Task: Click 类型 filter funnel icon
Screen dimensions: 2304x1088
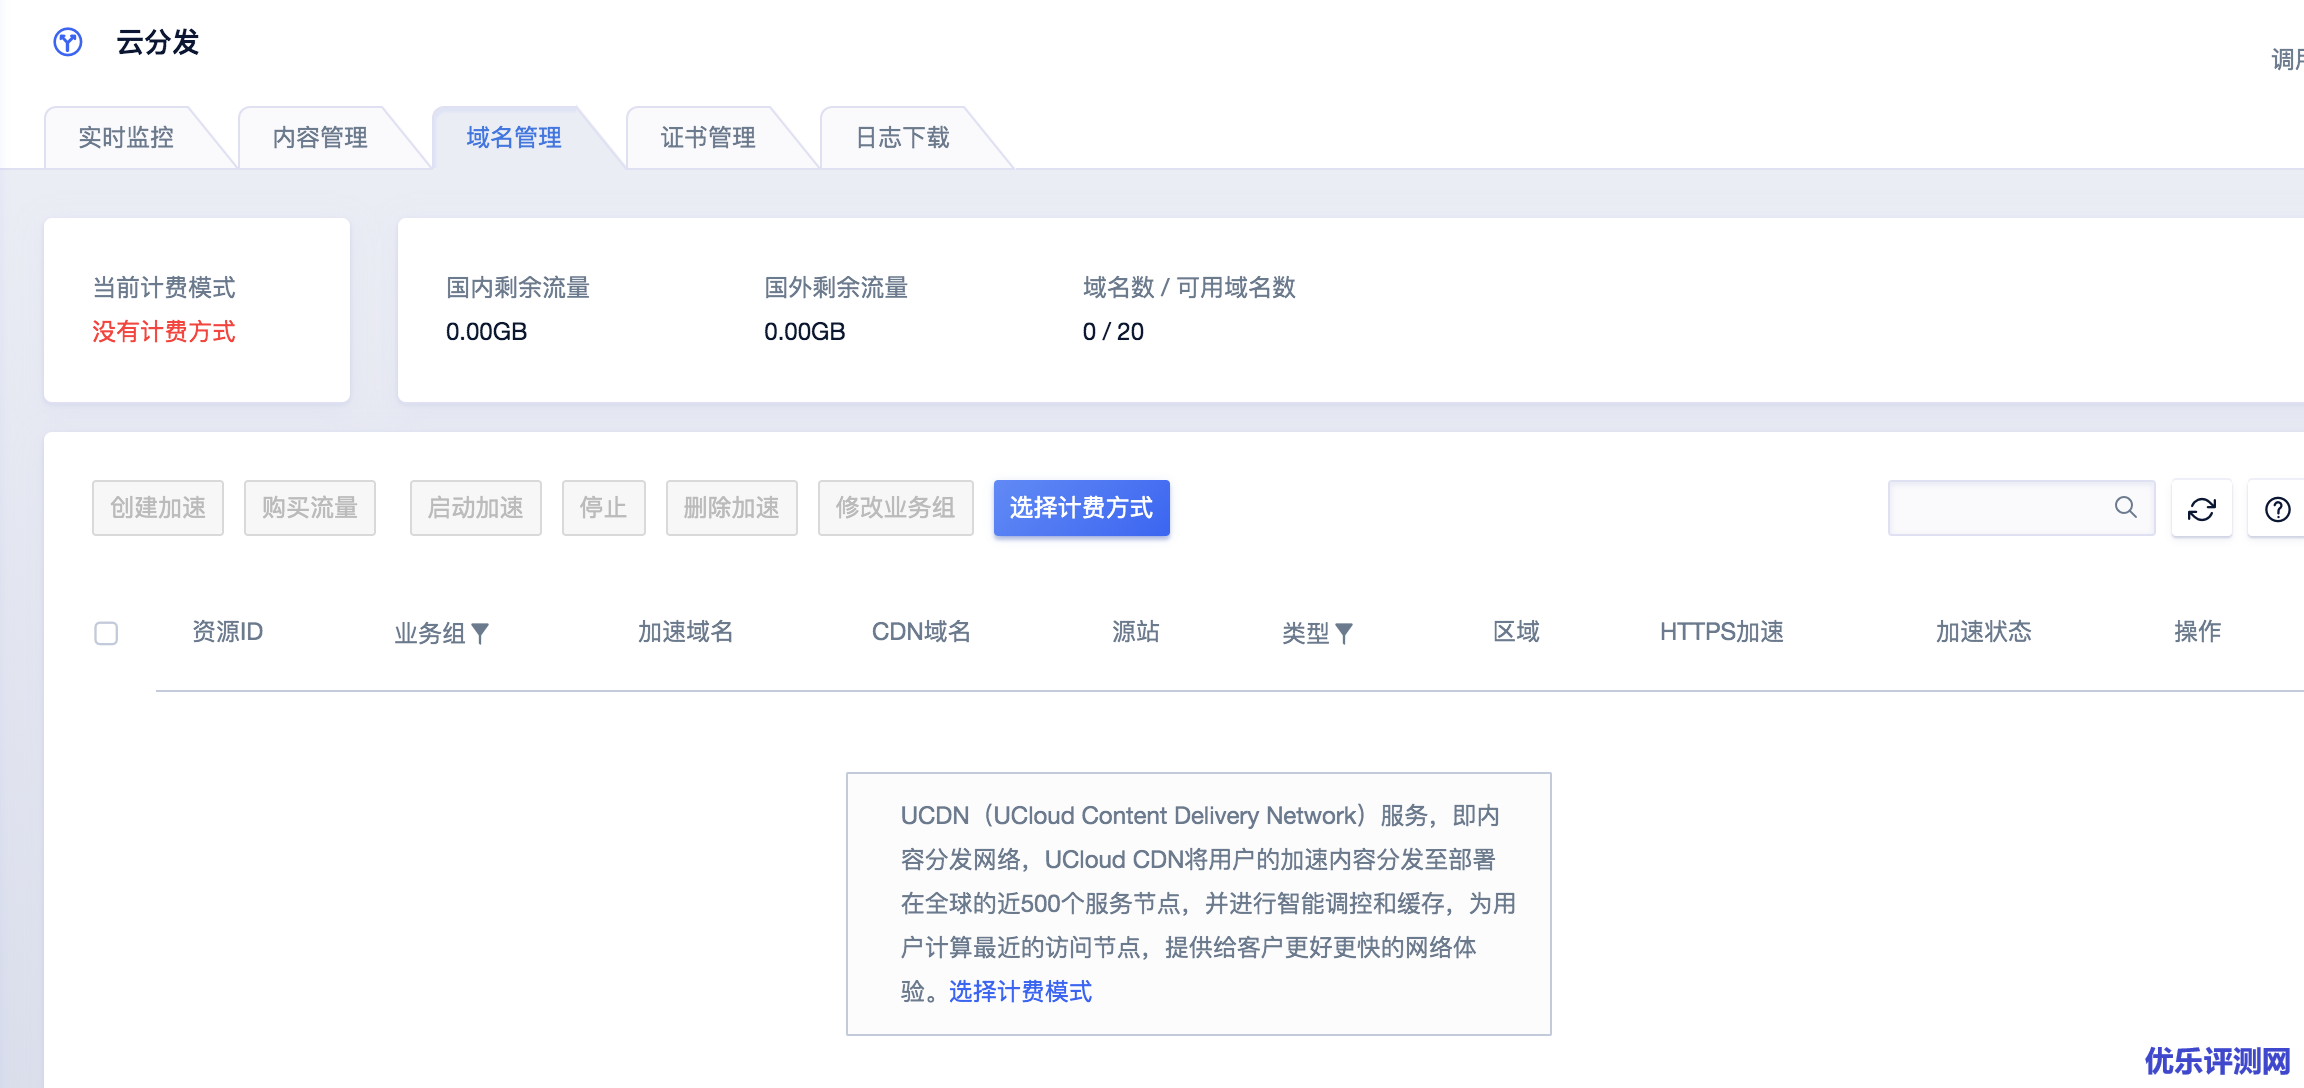Action: [1344, 633]
